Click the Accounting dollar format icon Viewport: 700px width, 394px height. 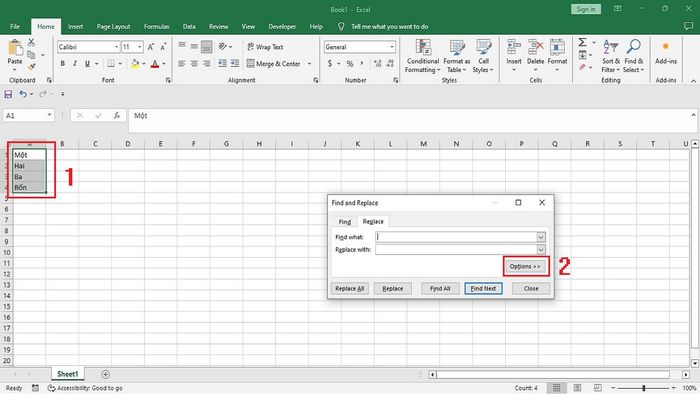click(x=330, y=64)
